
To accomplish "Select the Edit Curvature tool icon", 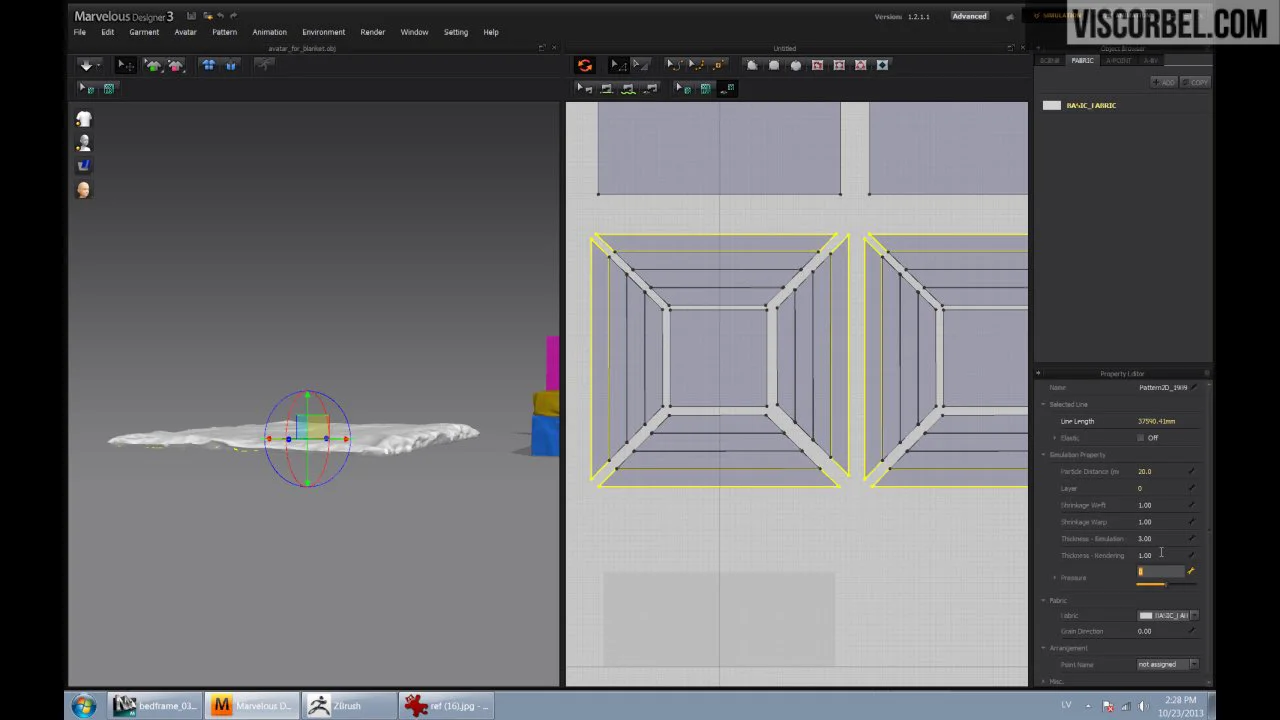I will (x=674, y=65).
